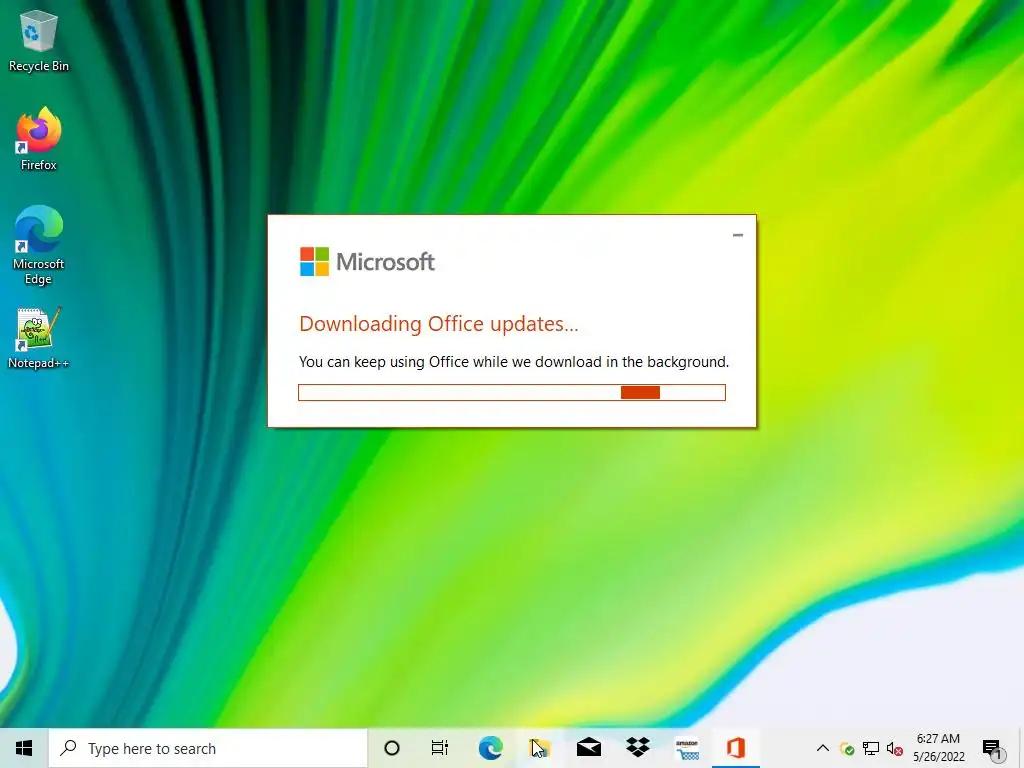This screenshot has width=1024, height=768.
Task: Open the Recycle Bin desktop icon
Action: tap(39, 40)
